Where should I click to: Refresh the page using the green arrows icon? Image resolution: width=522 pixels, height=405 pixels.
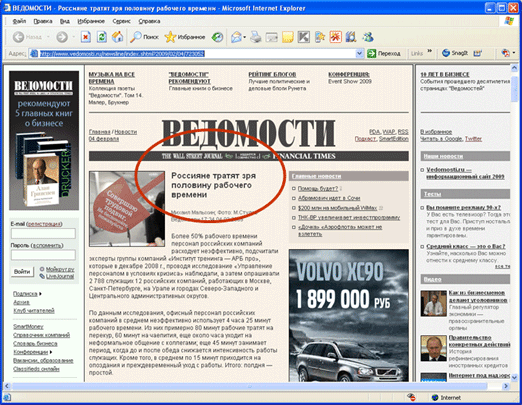[102, 37]
